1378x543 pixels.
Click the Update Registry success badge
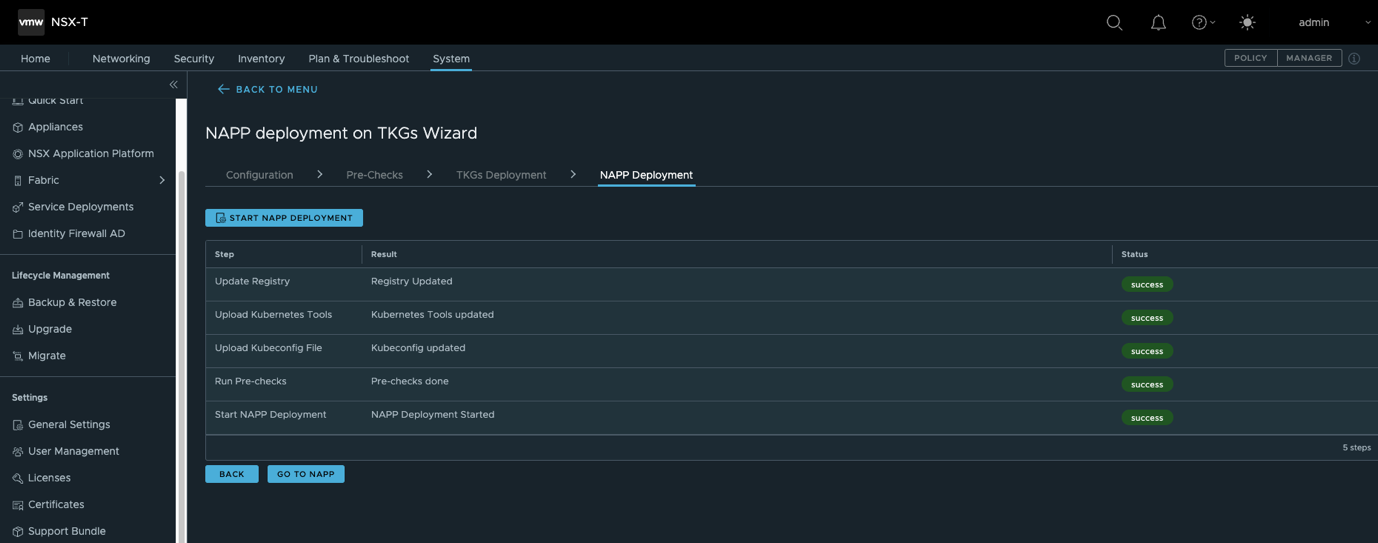tap(1147, 285)
